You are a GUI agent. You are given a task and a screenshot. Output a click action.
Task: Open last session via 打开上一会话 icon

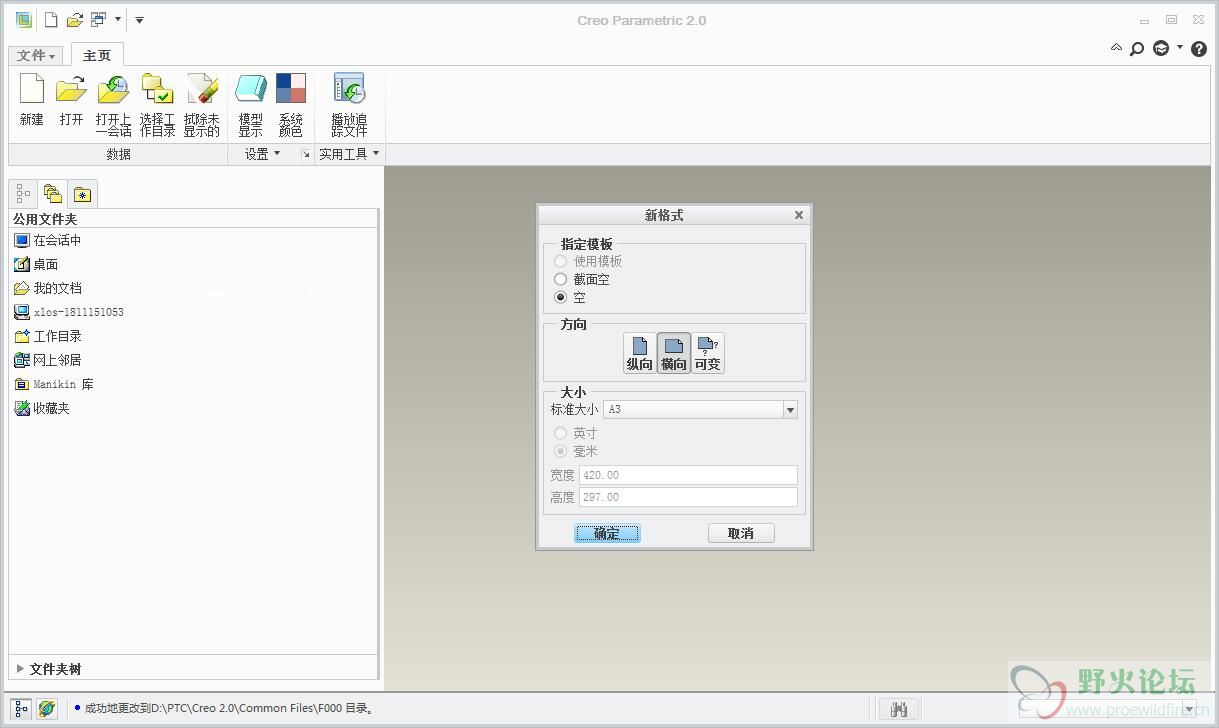coord(113,104)
